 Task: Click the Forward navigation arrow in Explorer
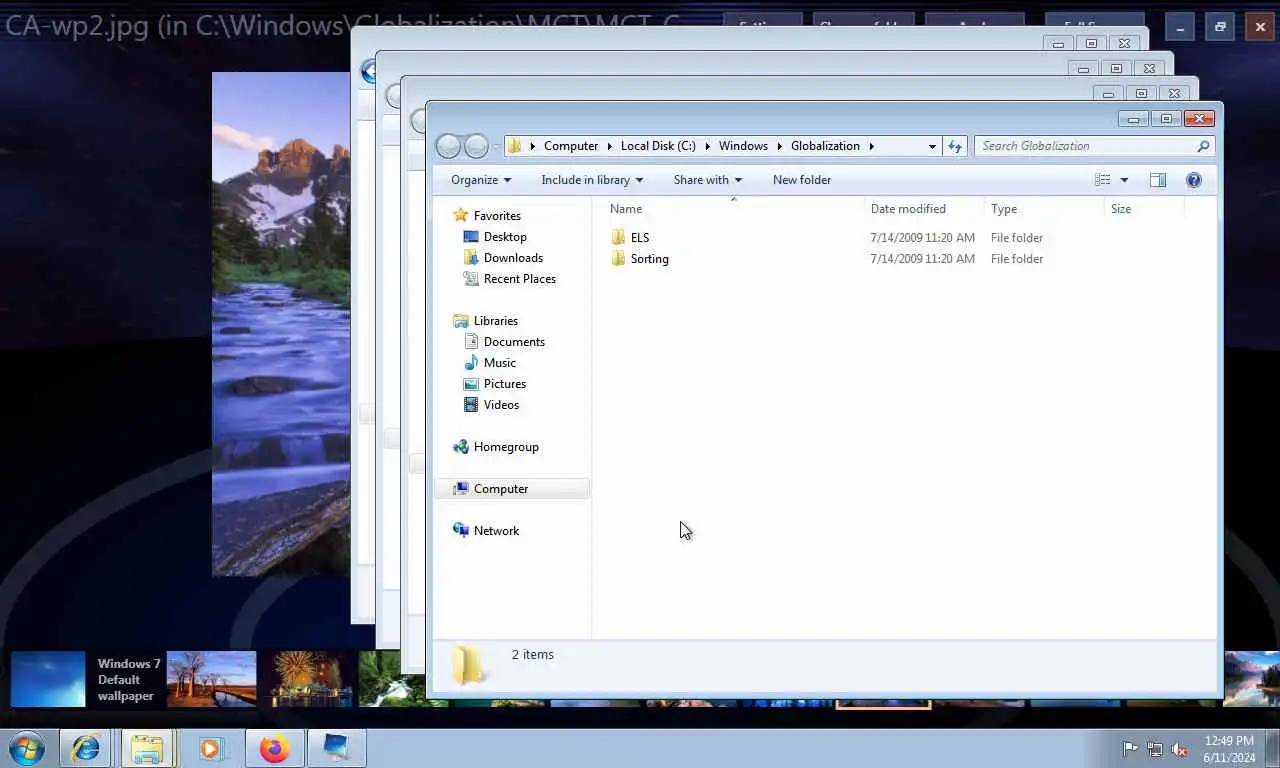tap(476, 146)
